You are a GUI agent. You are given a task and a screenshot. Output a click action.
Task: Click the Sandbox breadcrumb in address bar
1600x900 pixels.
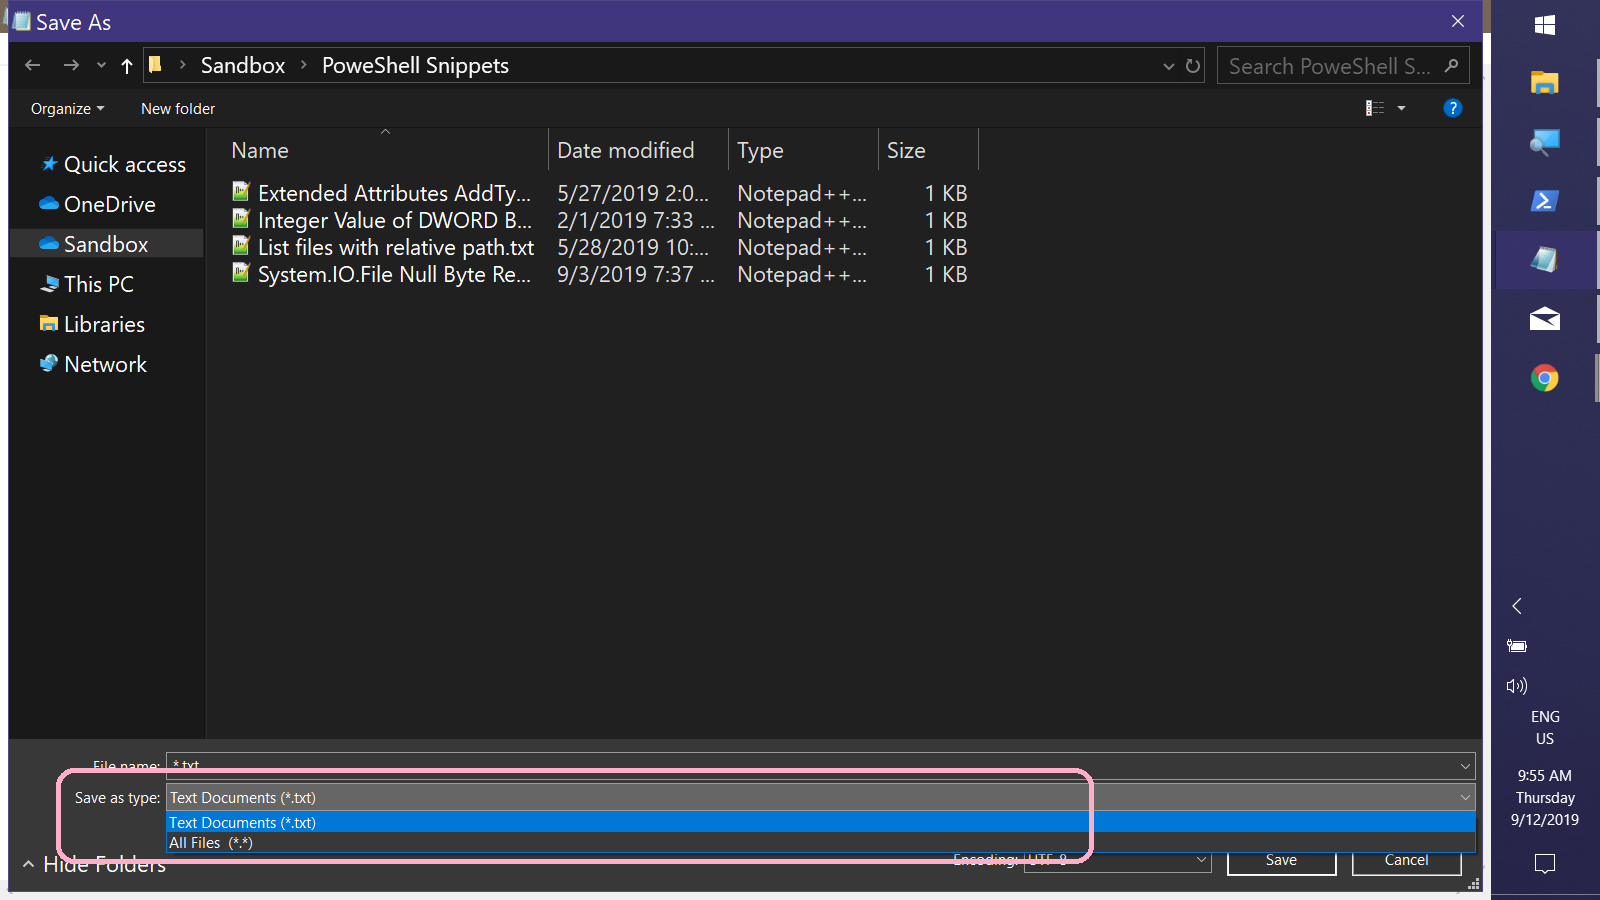(x=243, y=65)
